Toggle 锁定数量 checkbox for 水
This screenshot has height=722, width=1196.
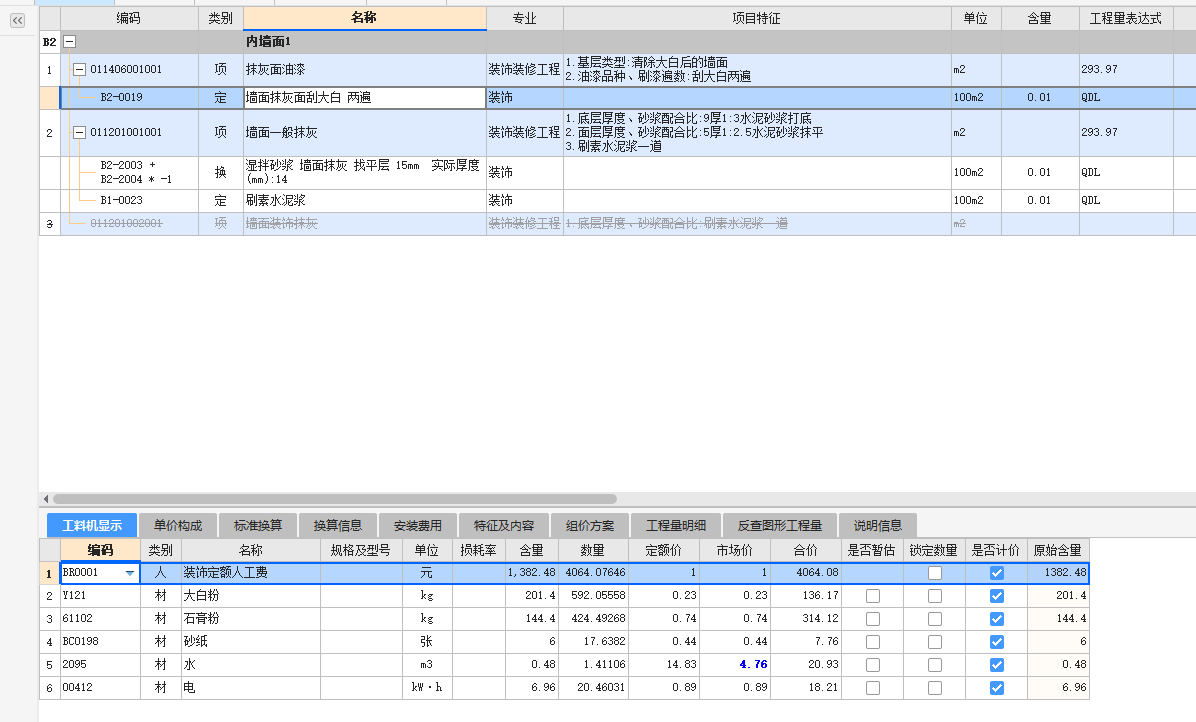(x=934, y=665)
